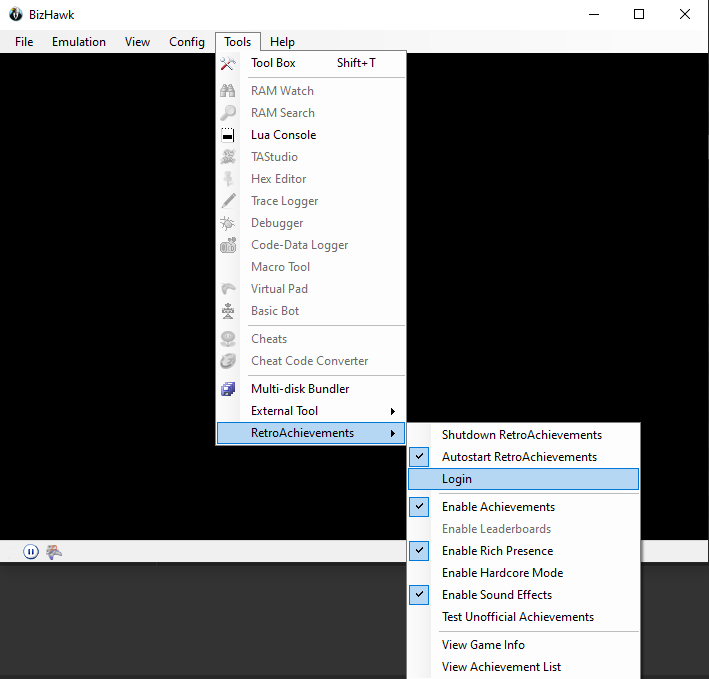Click the Debugger bug icon
Screen dimensions: 709x679
[228, 223]
